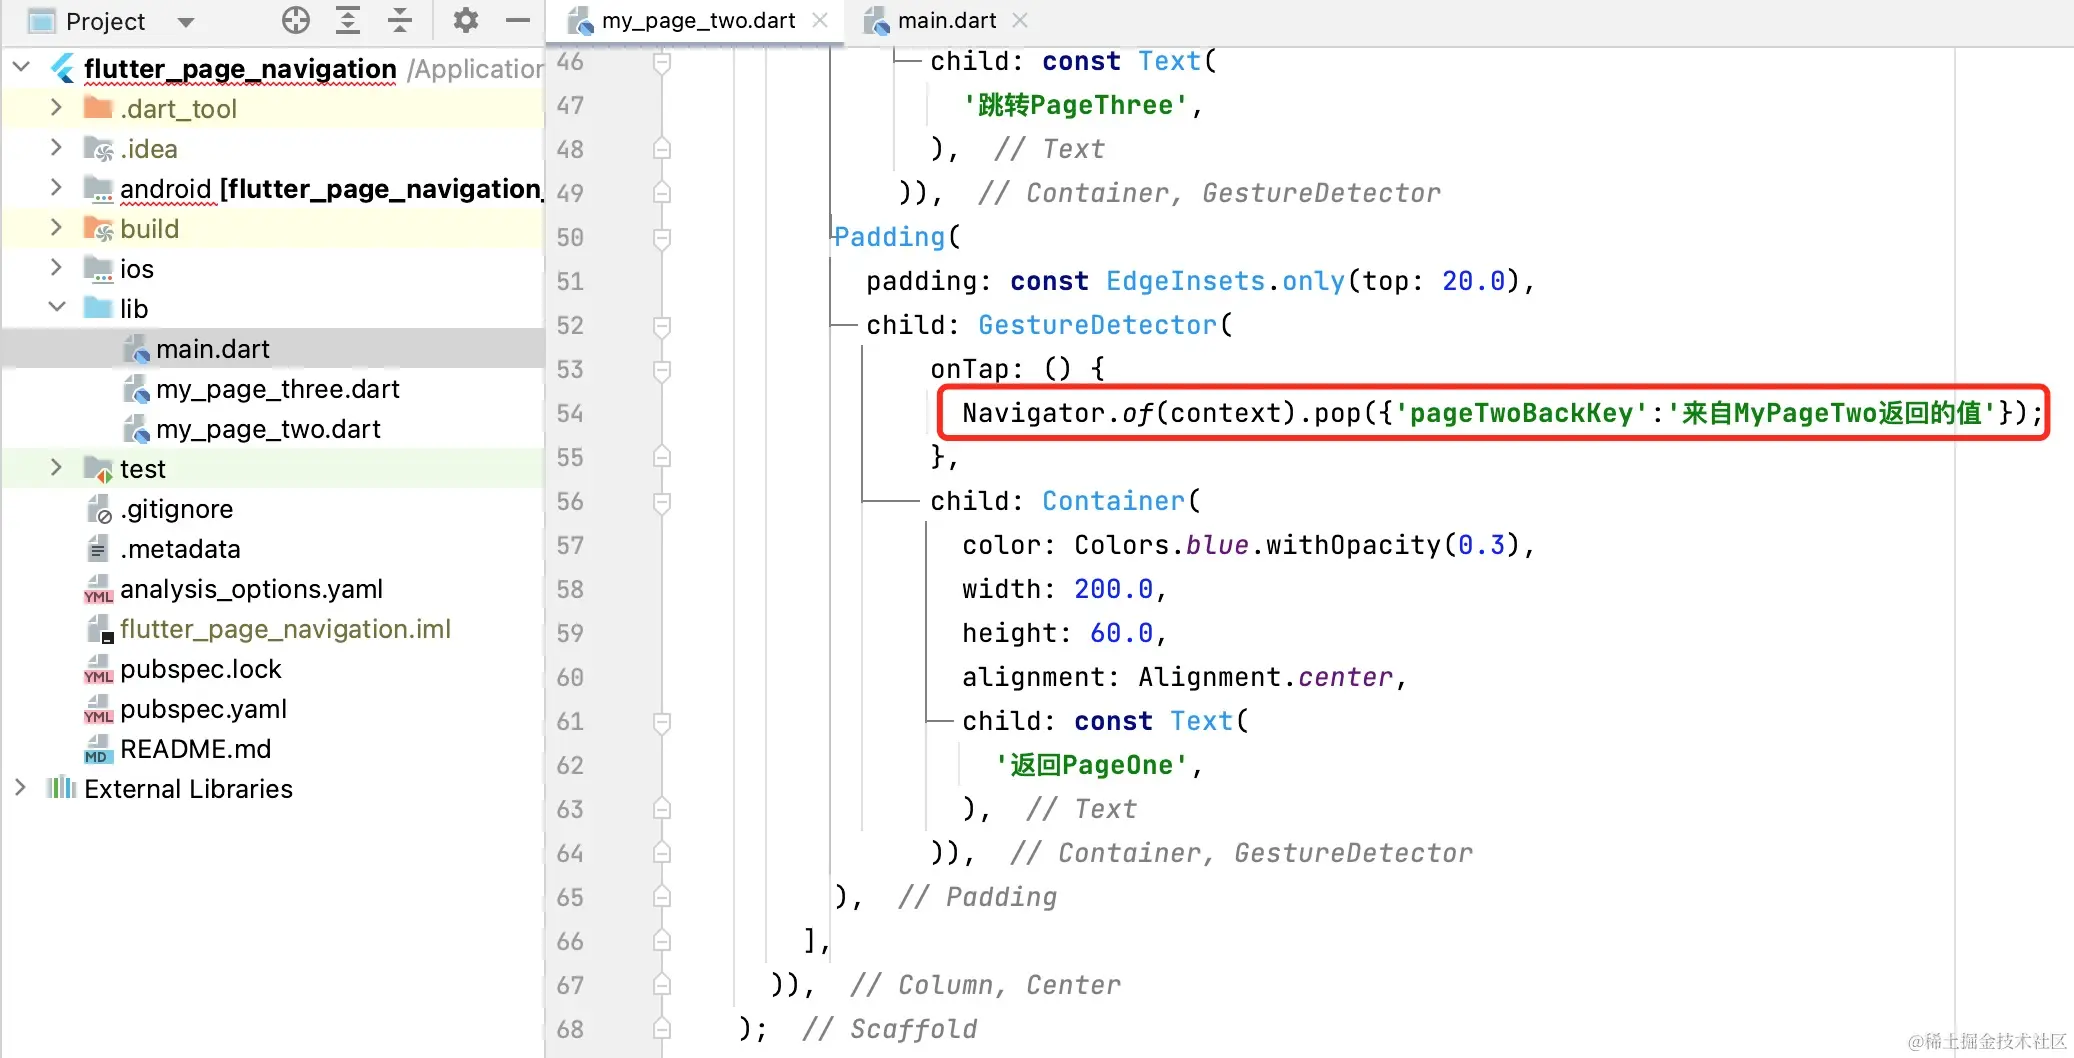This screenshot has width=2074, height=1058.
Task: Toggle code fold marker at line 61
Action: pos(661,722)
